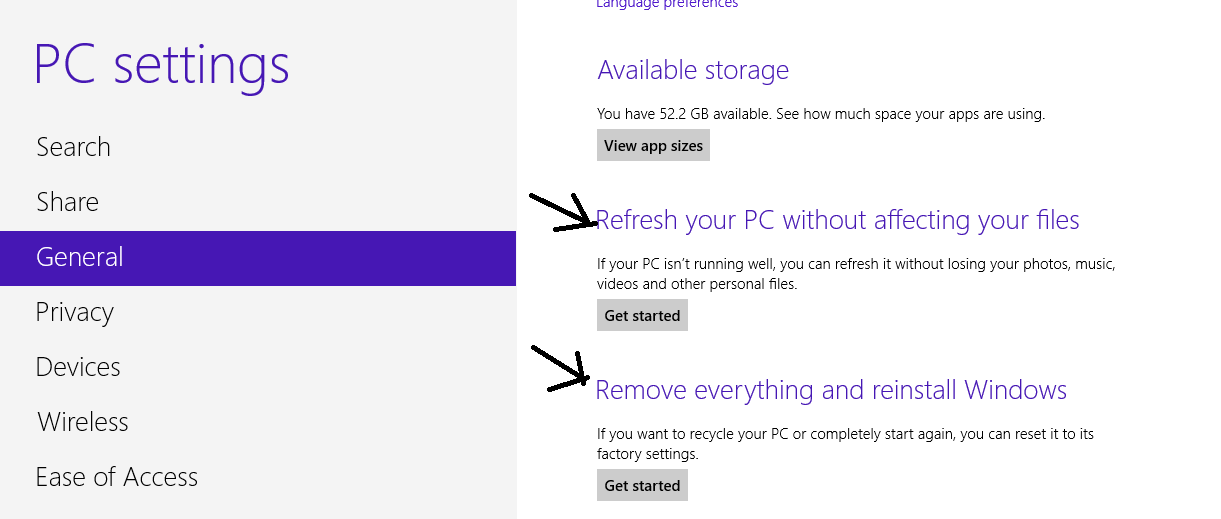This screenshot has width=1221, height=519.
Task: Select the highlighted General category
Action: tap(80, 257)
